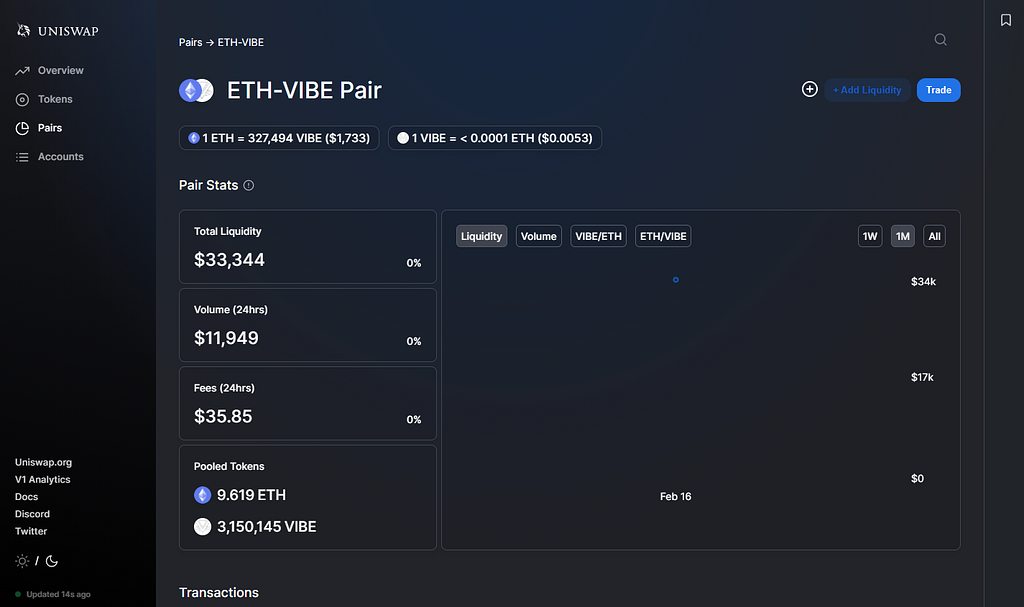Viewport: 1024px width, 607px height.
Task: Click the 1 ETH = 327,494 VIBE price pill
Action: click(279, 138)
